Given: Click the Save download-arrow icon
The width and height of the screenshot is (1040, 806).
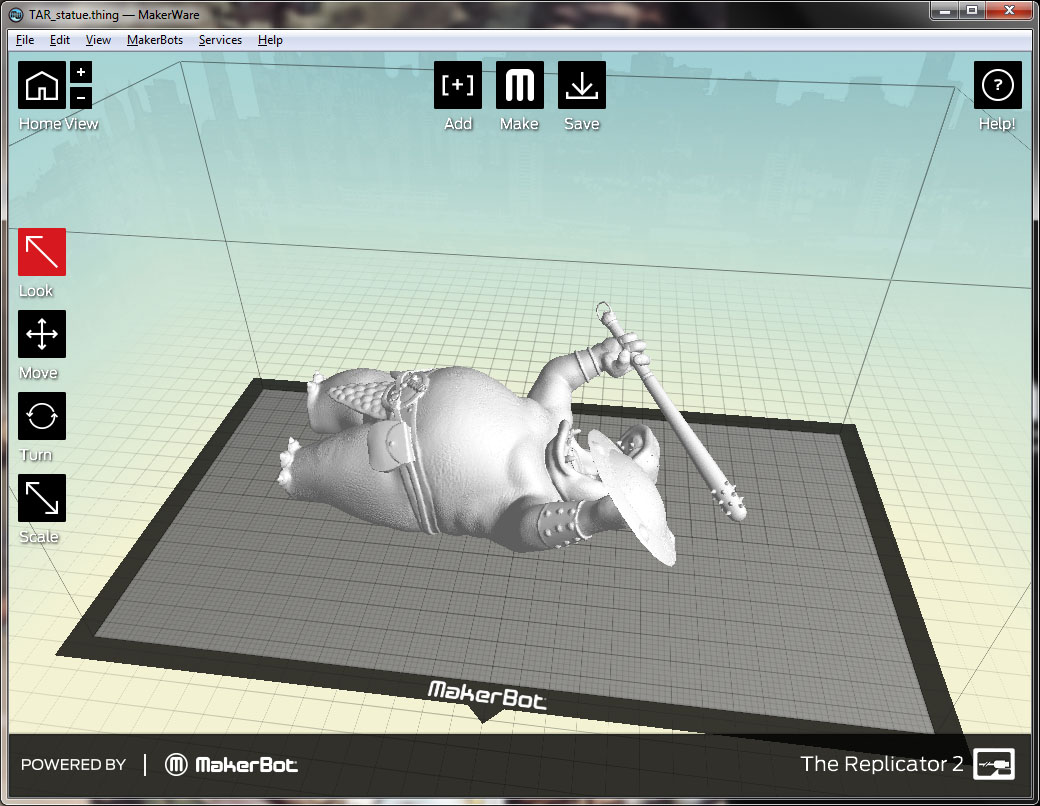Looking at the screenshot, I should point(581,86).
